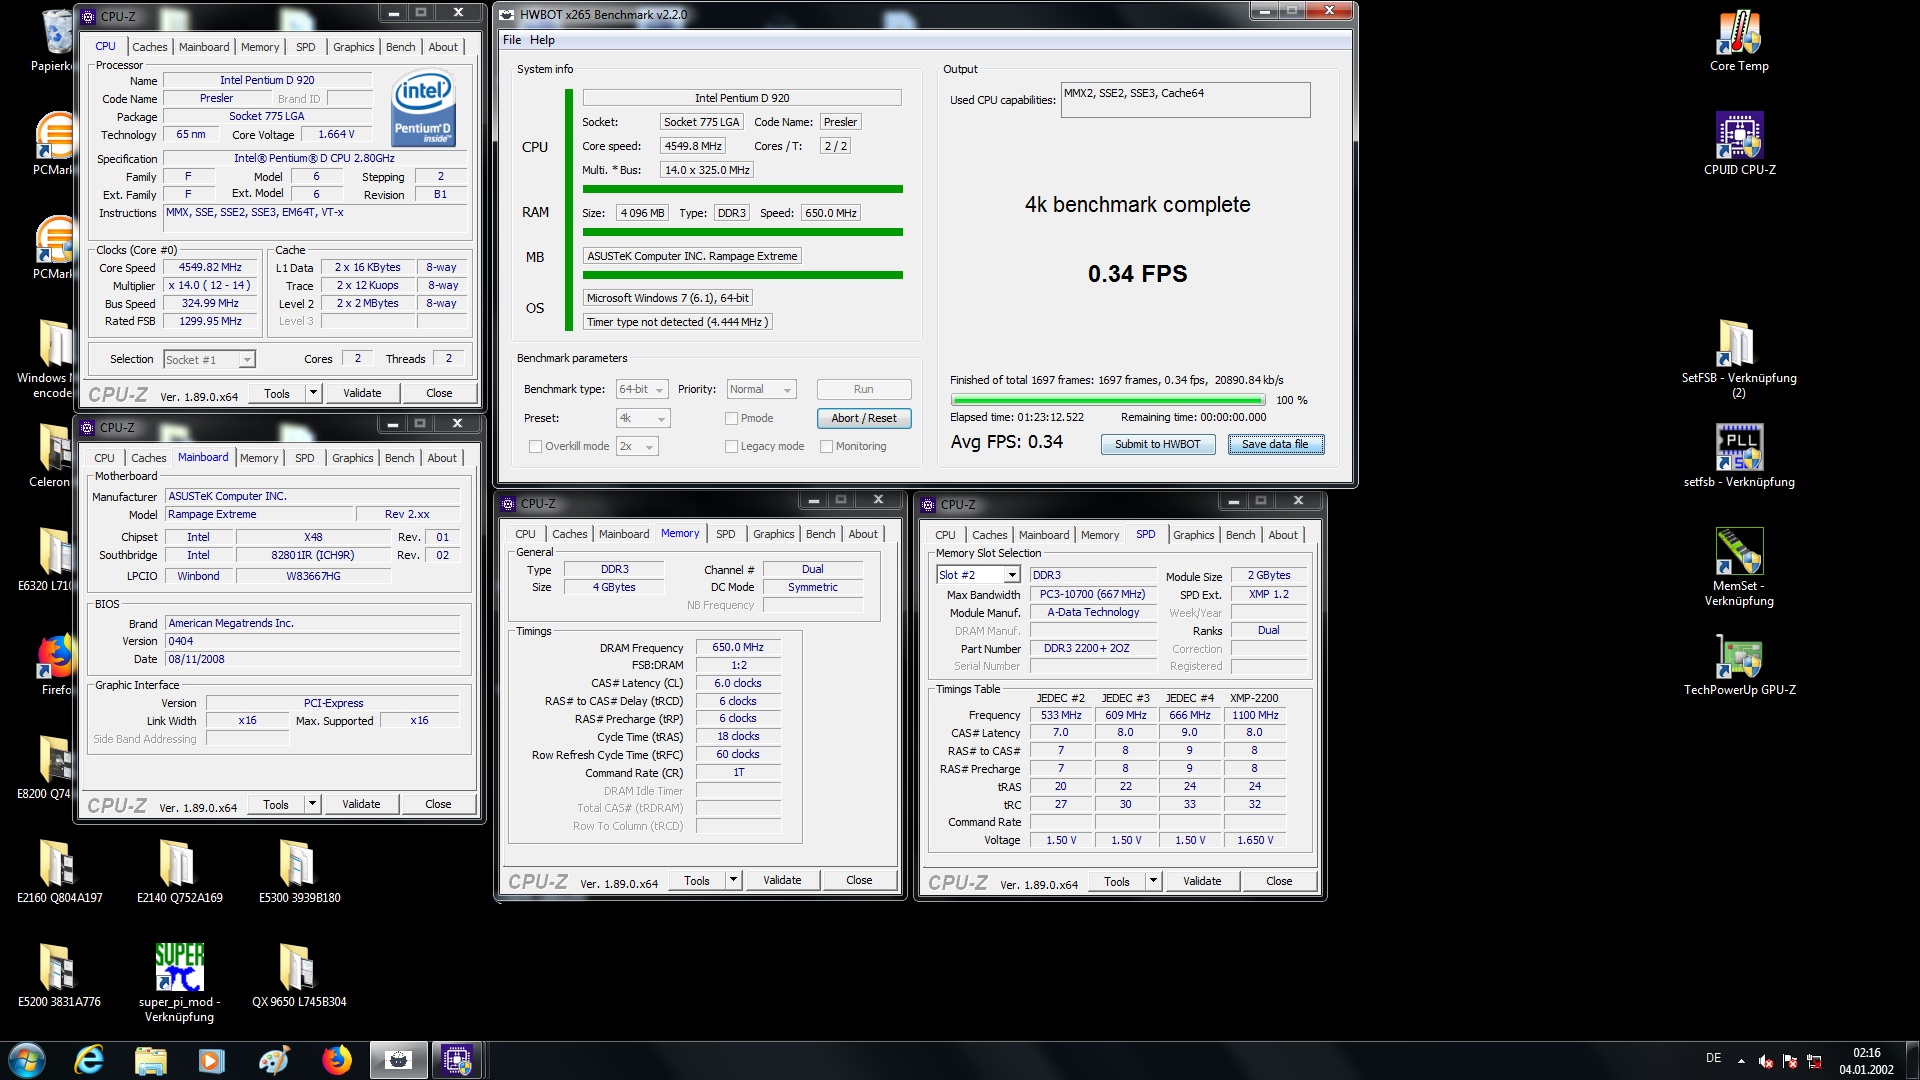This screenshot has width=1920, height=1080.
Task: Click the Intel Pentium D logo in CPU-Z
Action: (424, 108)
